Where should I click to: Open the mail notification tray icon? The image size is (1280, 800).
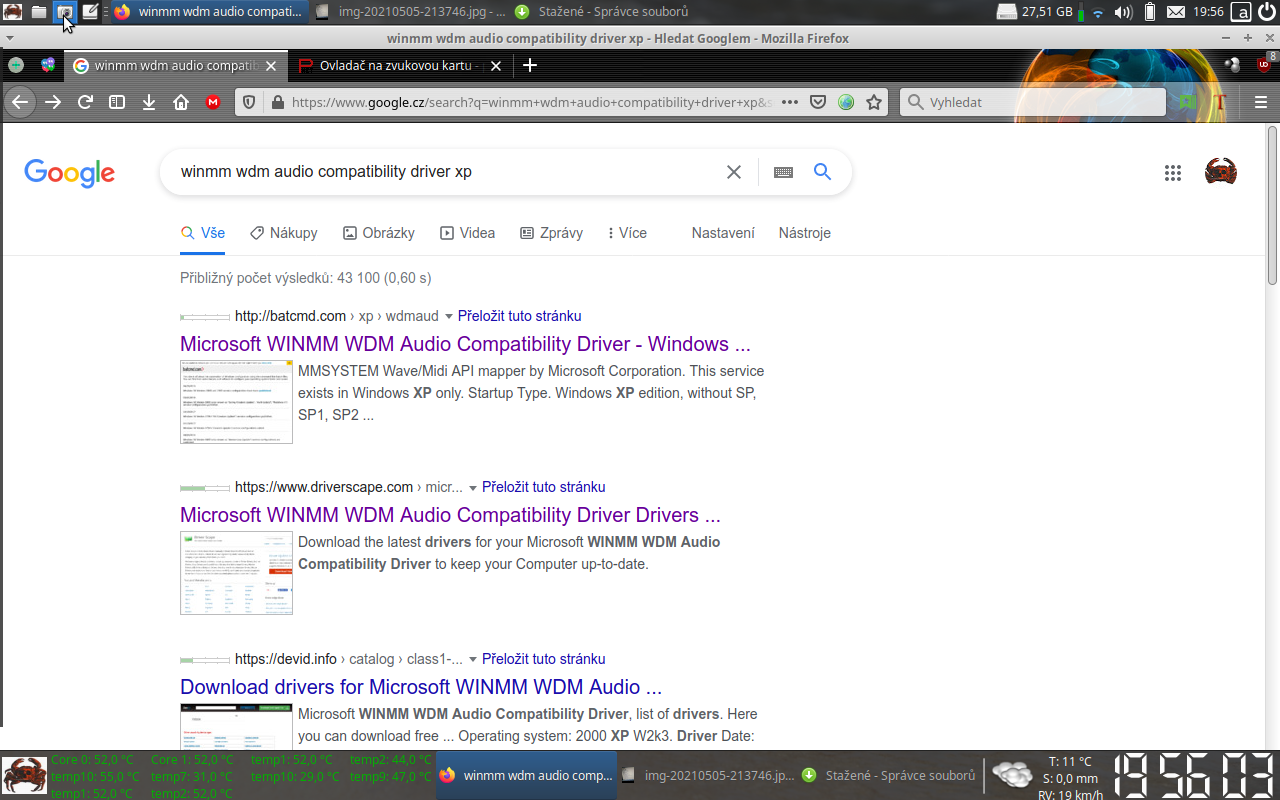tap(1176, 12)
